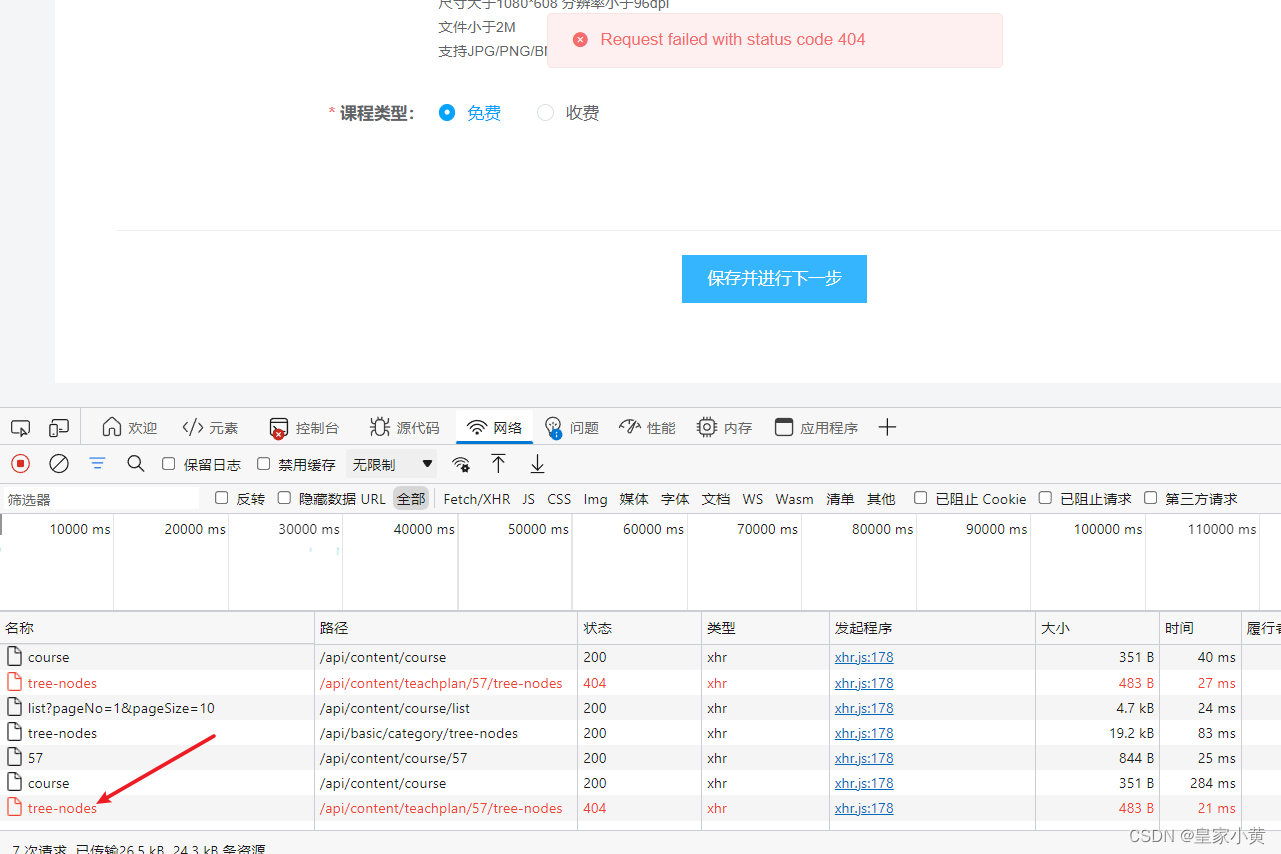Open the 应用程序 (Application) tab
The image size is (1281, 854).
pyautogui.click(x=816, y=428)
